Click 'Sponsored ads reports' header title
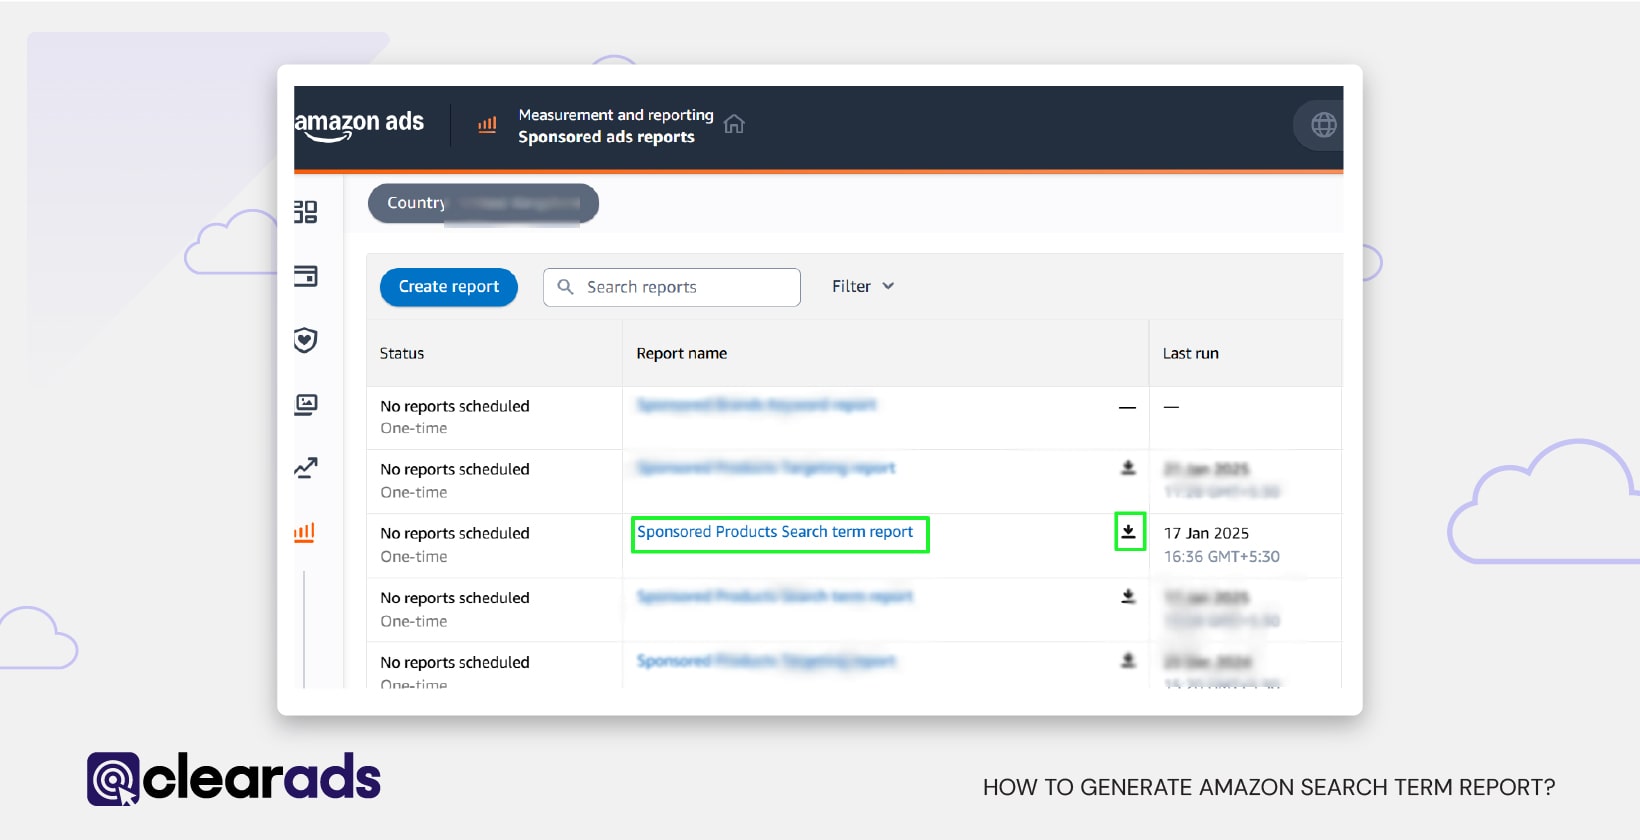This screenshot has width=1640, height=840. tap(606, 137)
